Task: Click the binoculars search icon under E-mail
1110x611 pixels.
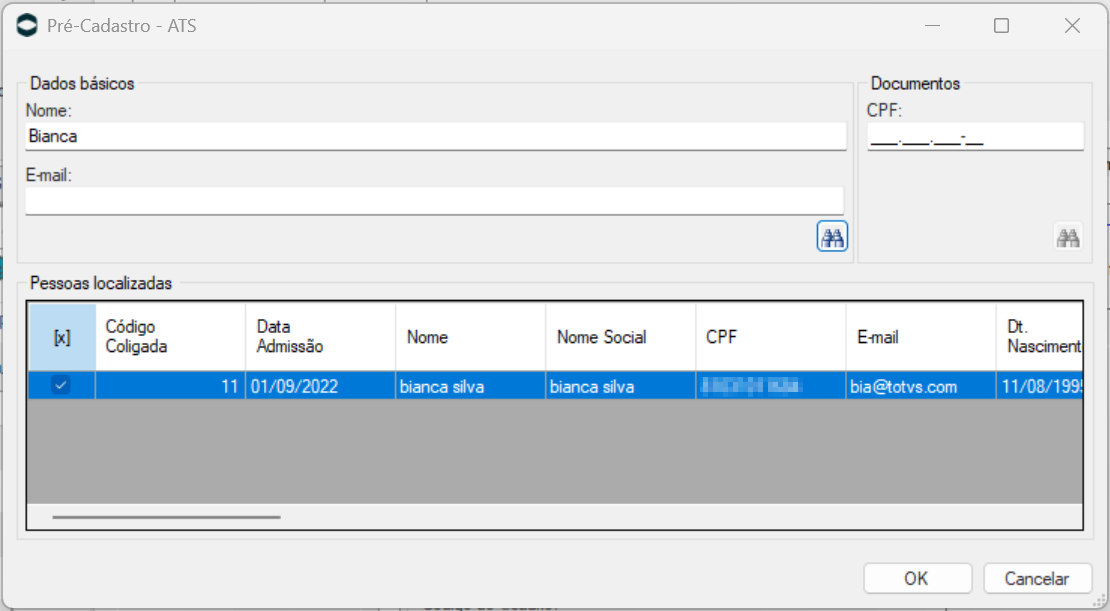Action: [832, 236]
